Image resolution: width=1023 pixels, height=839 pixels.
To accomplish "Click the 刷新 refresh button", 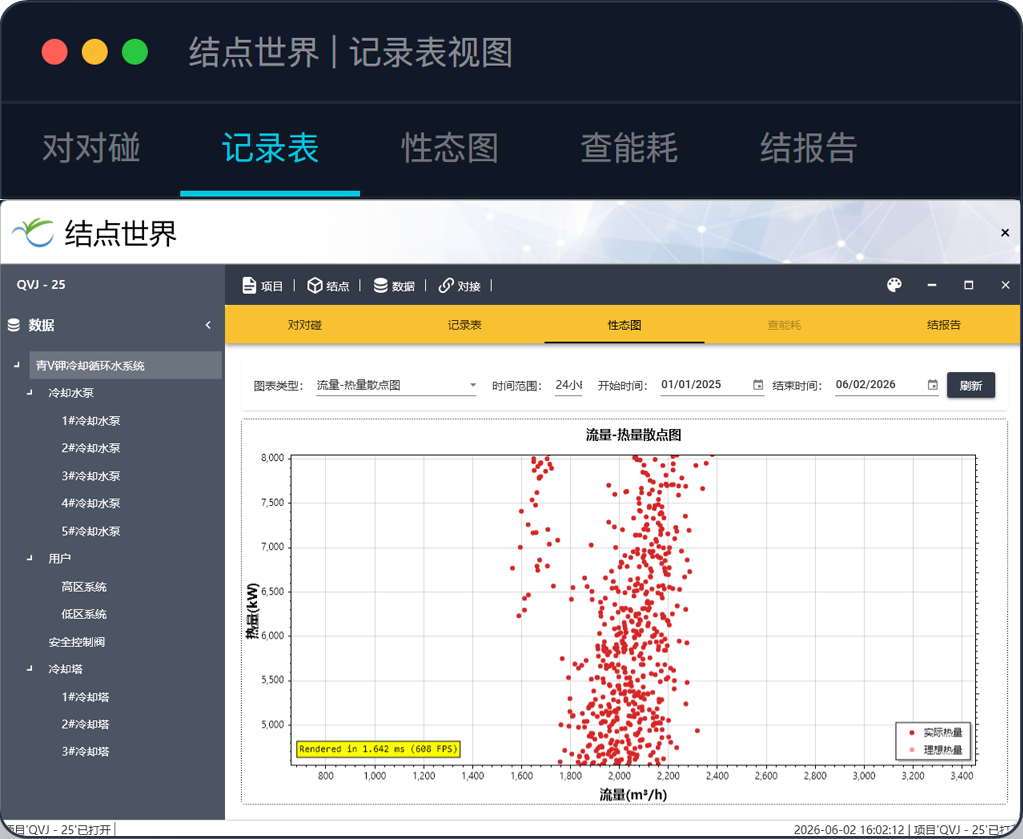I will click(x=971, y=386).
